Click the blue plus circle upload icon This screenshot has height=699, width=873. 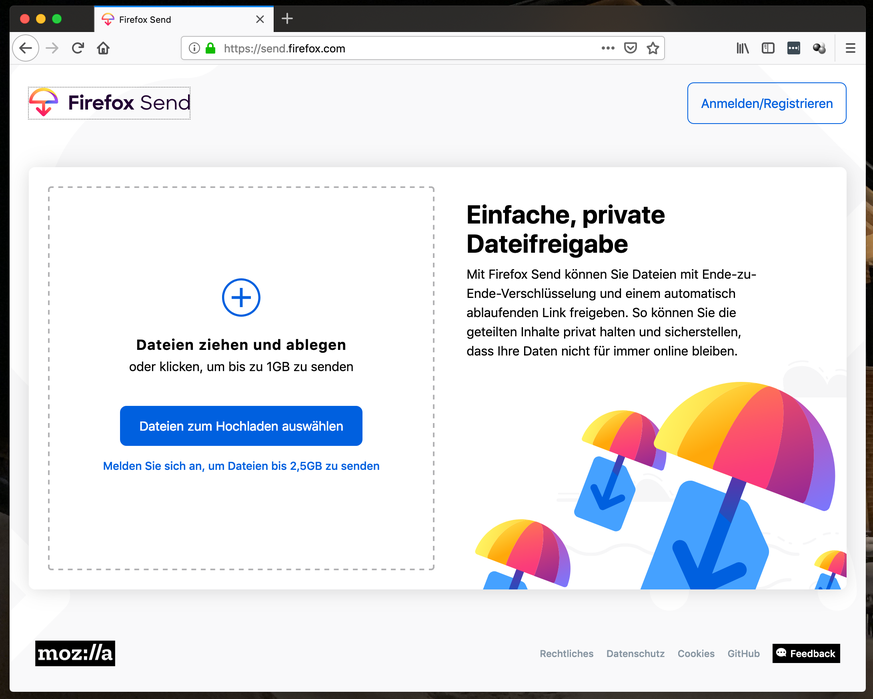pos(241,297)
